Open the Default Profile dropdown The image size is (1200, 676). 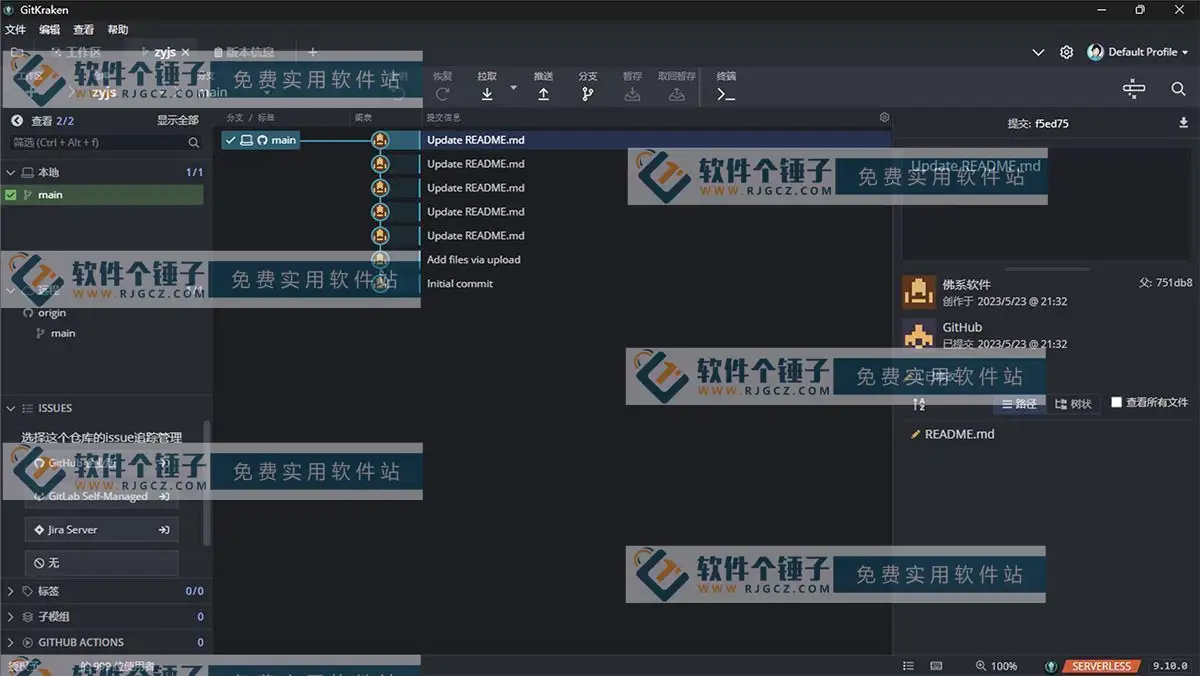pos(1139,52)
